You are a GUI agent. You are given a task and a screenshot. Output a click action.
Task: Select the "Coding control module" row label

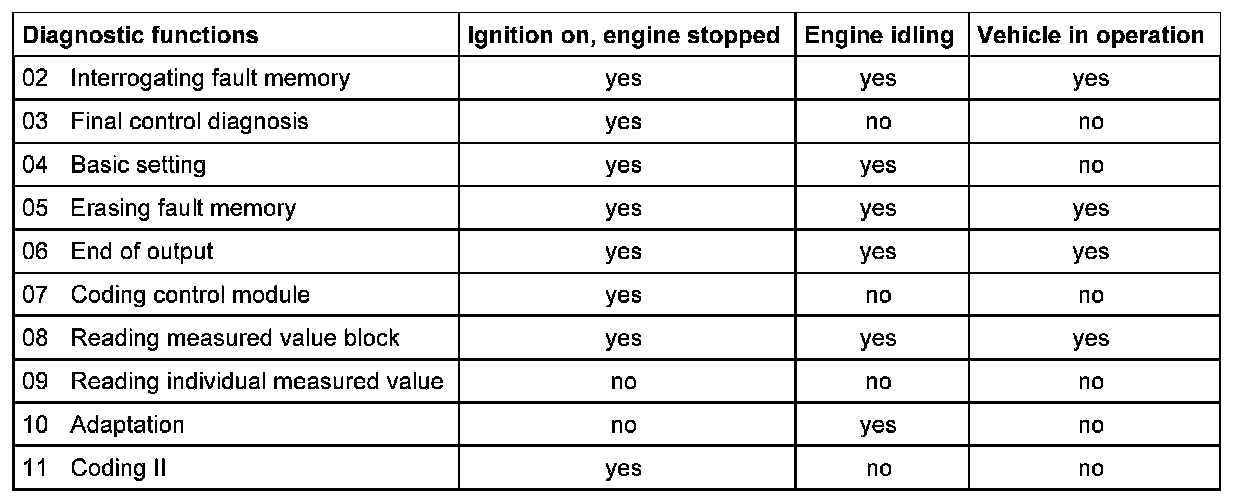click(x=190, y=295)
